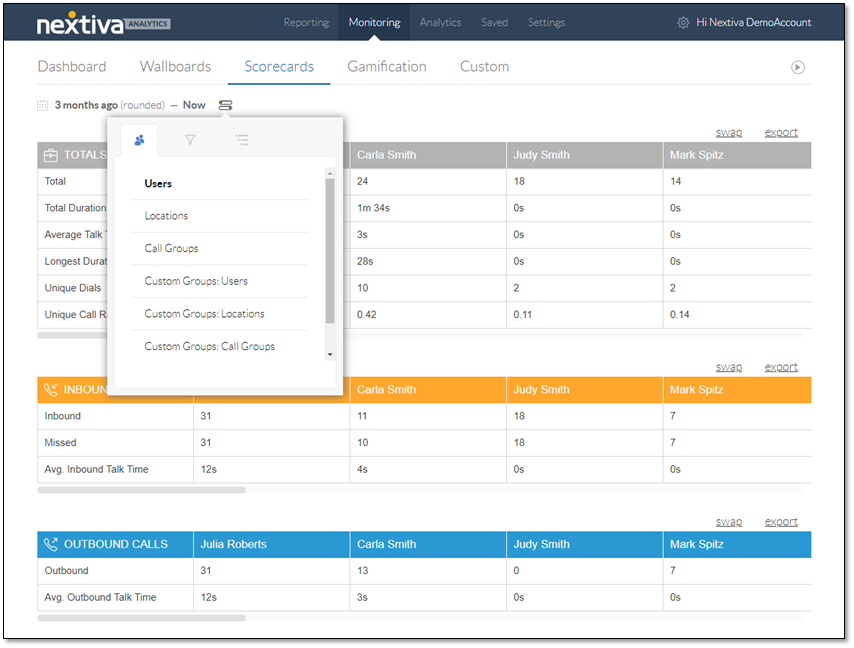Click the Inbound table horizontal scrollbar
Screen dimensions: 854x648
pyautogui.click(x=141, y=490)
